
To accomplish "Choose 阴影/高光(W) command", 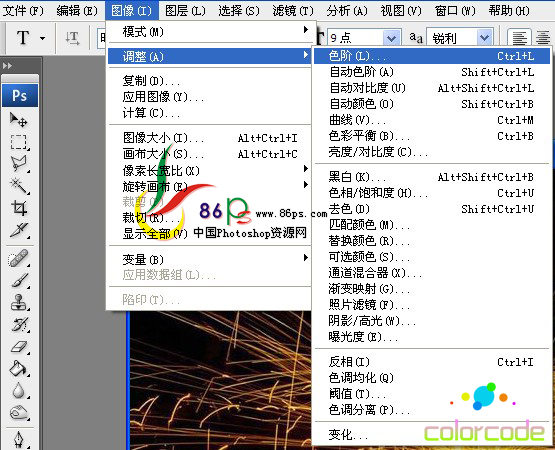I will tap(431, 321).
